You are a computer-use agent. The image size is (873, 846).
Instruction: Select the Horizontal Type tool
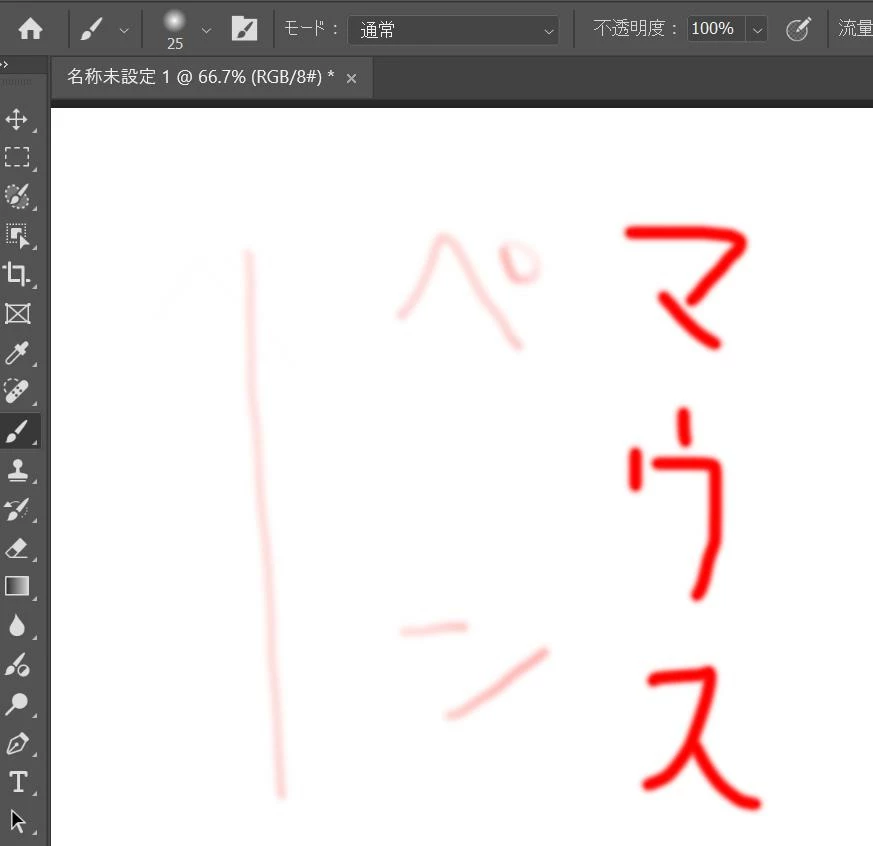(x=18, y=782)
